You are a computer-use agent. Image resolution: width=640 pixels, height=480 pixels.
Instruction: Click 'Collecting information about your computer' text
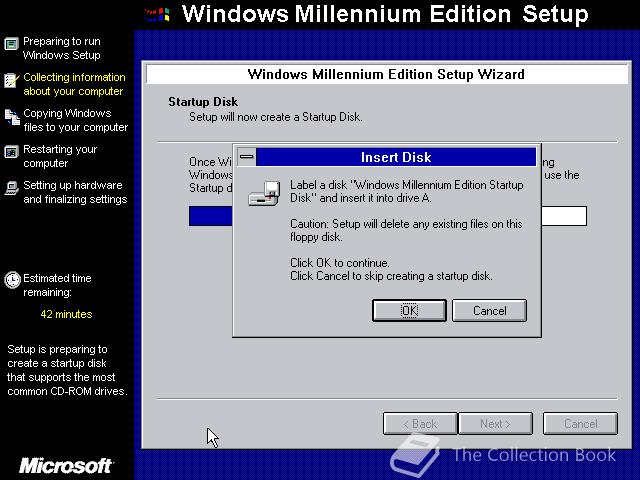coord(74,84)
